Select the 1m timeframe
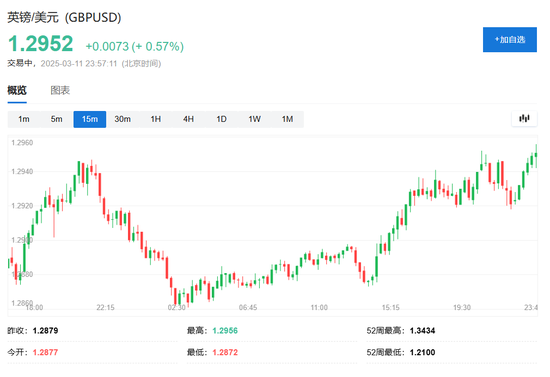This screenshot has width=550, height=377. point(24,119)
